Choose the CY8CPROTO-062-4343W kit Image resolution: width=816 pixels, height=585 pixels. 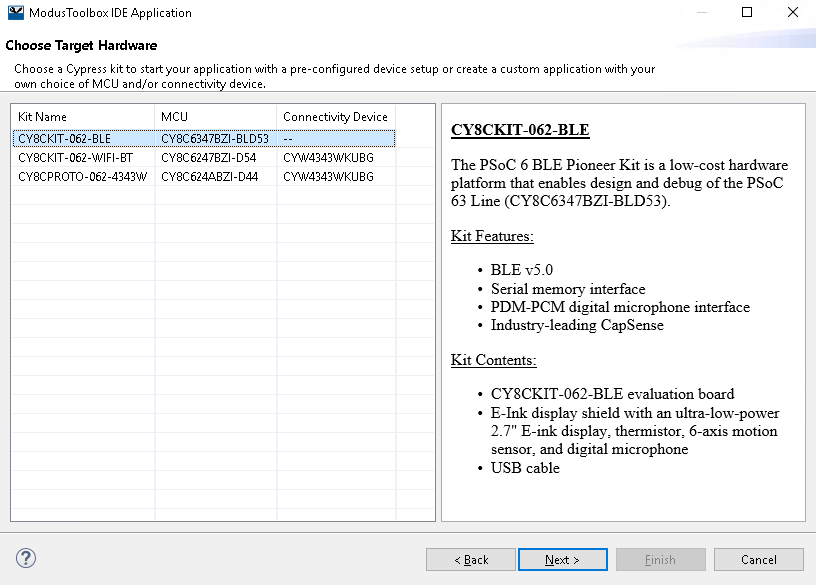[82, 177]
